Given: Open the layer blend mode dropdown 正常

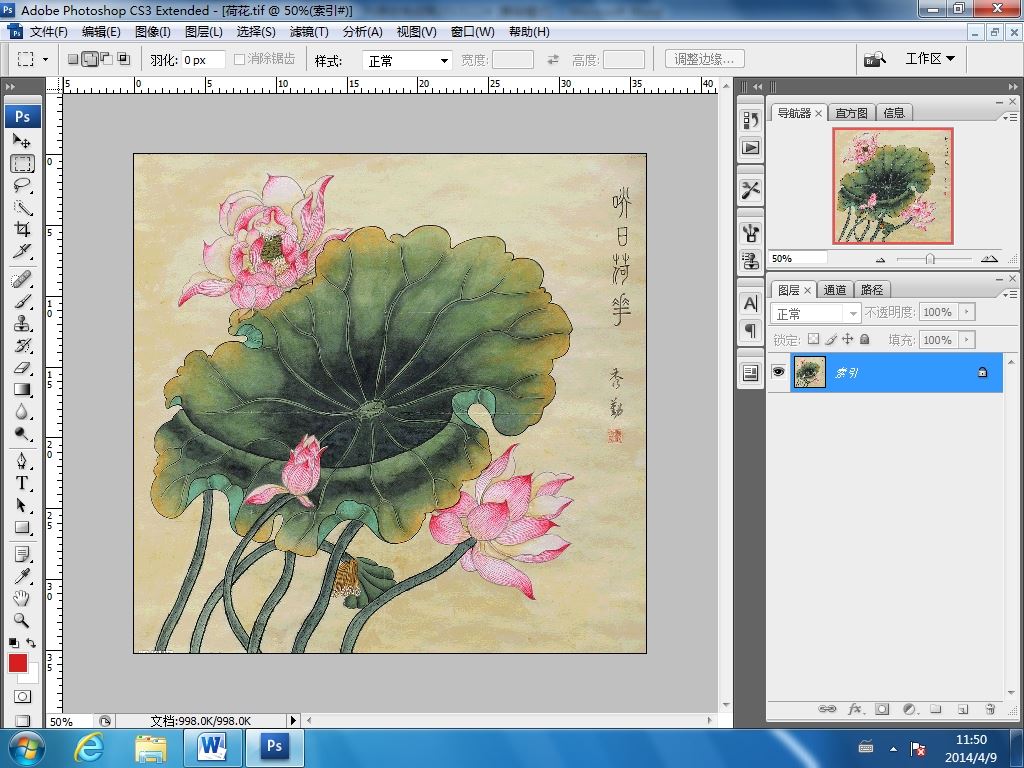Looking at the screenshot, I should 816,313.
